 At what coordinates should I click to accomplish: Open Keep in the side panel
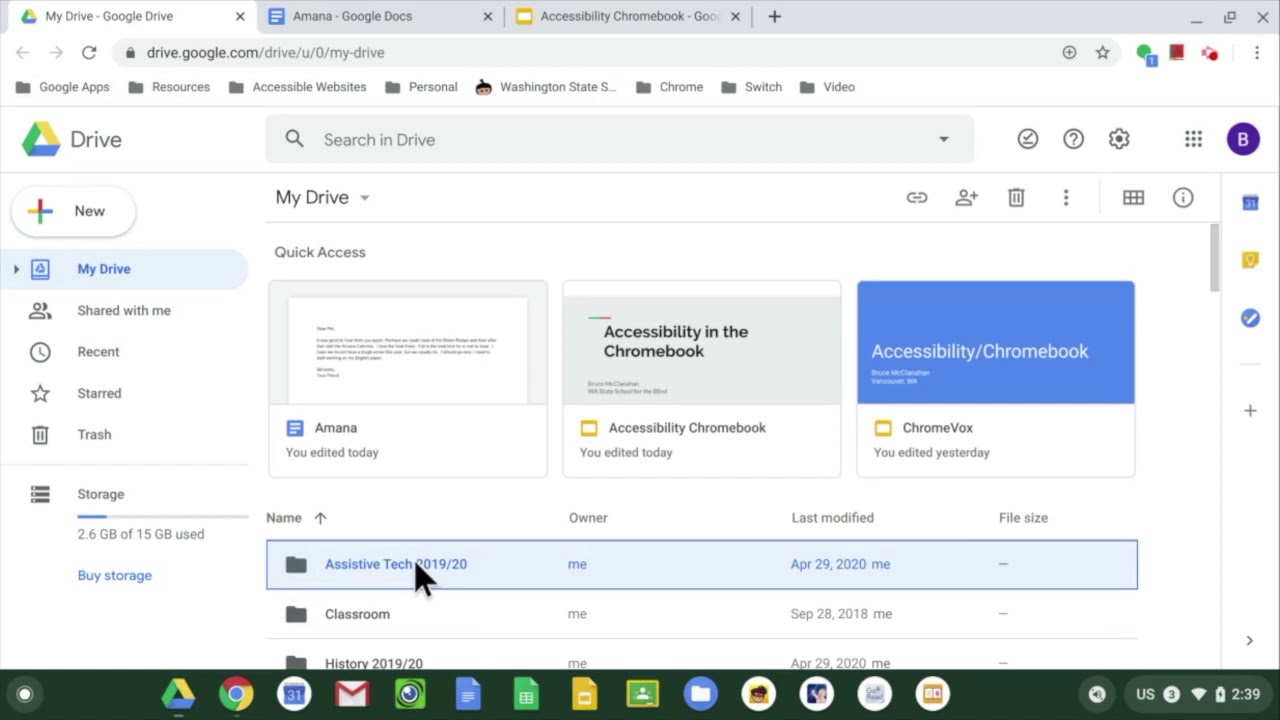pos(1250,260)
